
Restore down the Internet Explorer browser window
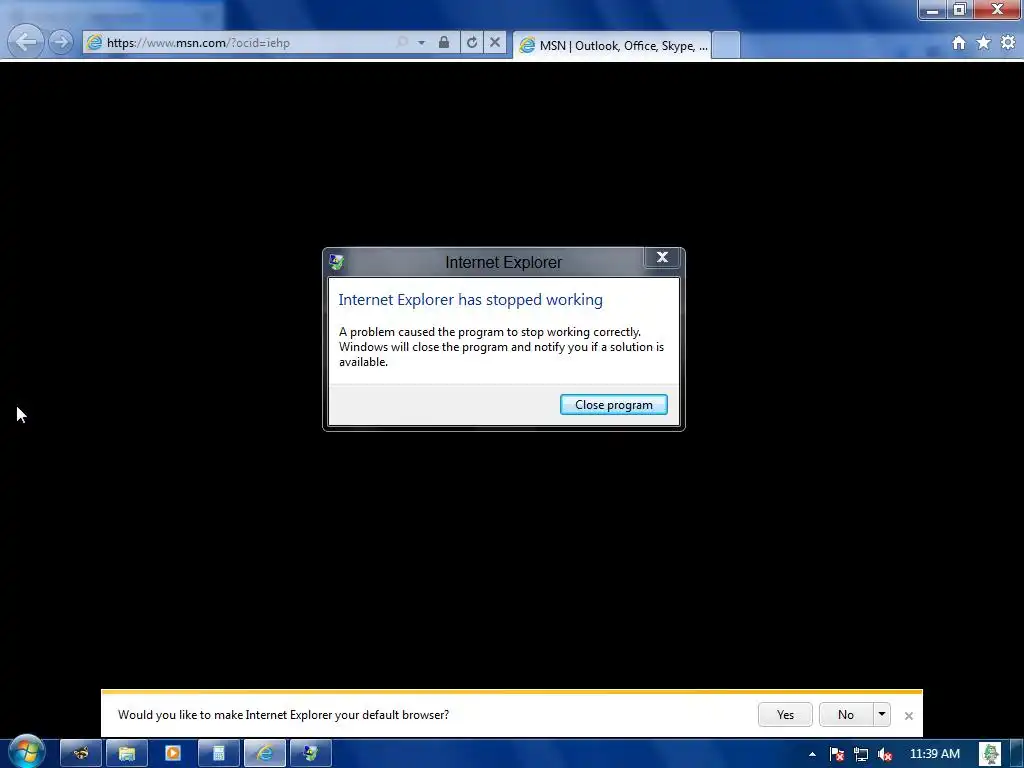(959, 10)
